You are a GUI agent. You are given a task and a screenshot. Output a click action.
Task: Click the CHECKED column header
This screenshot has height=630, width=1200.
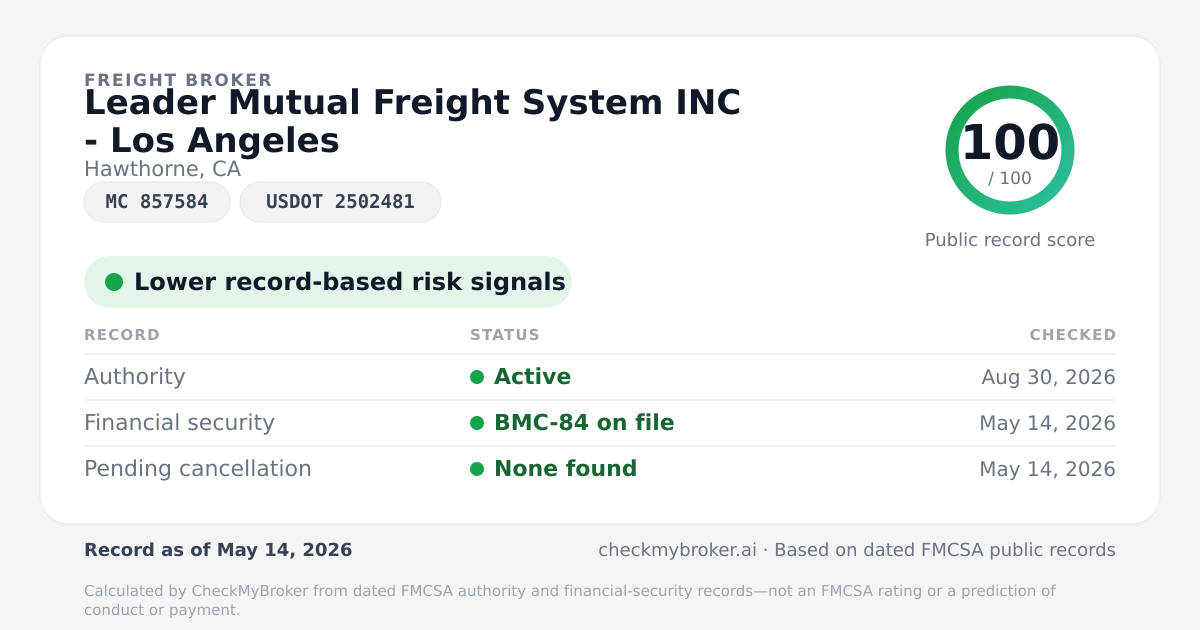(1073, 335)
